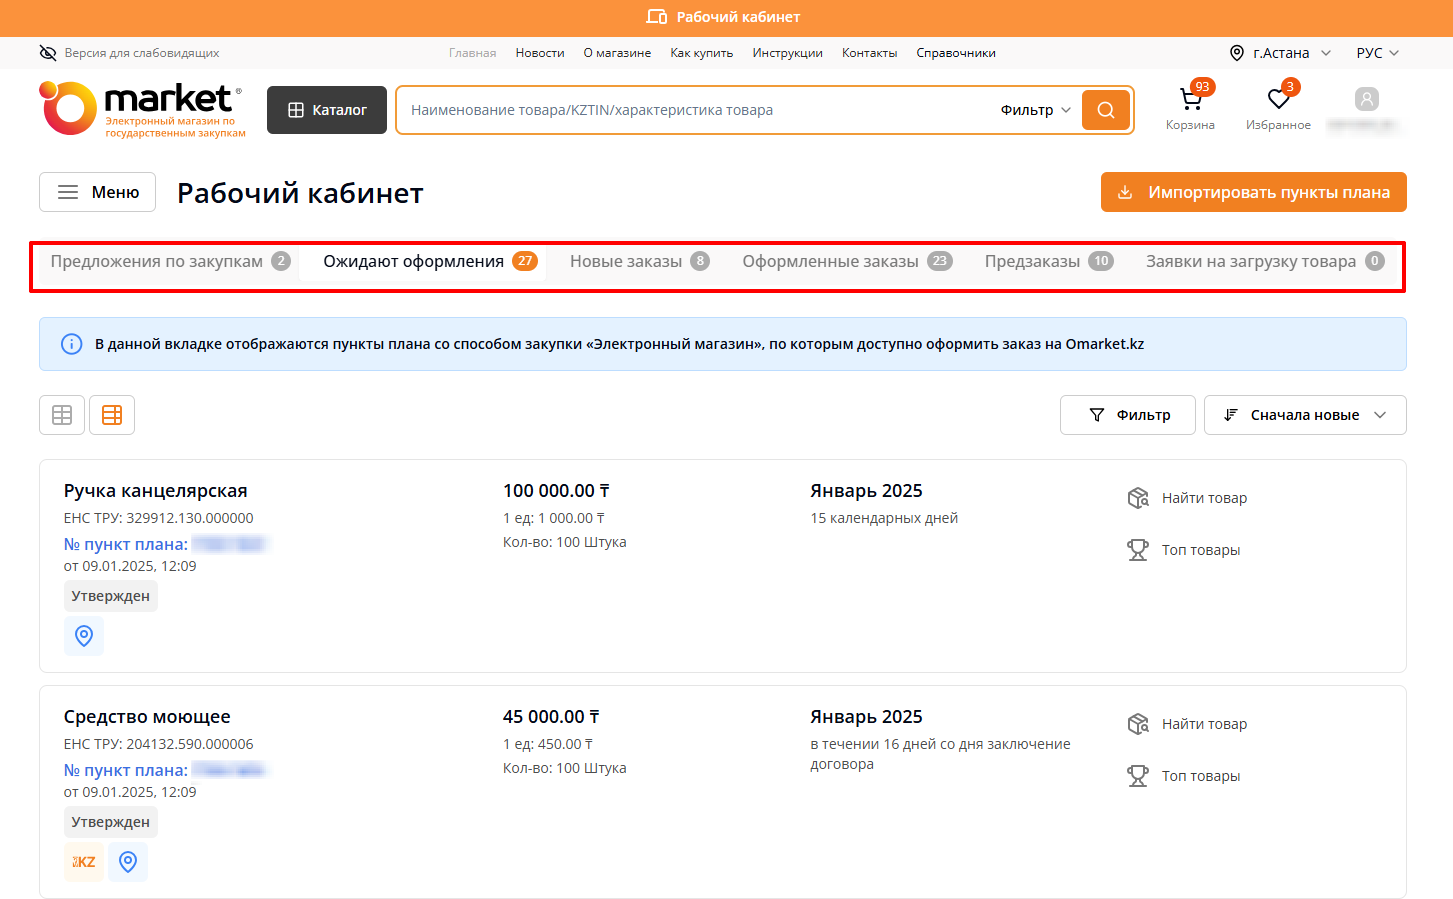Click Импортировать пункты плана button
Viewport: 1453px width, 899px height.
(x=1253, y=192)
